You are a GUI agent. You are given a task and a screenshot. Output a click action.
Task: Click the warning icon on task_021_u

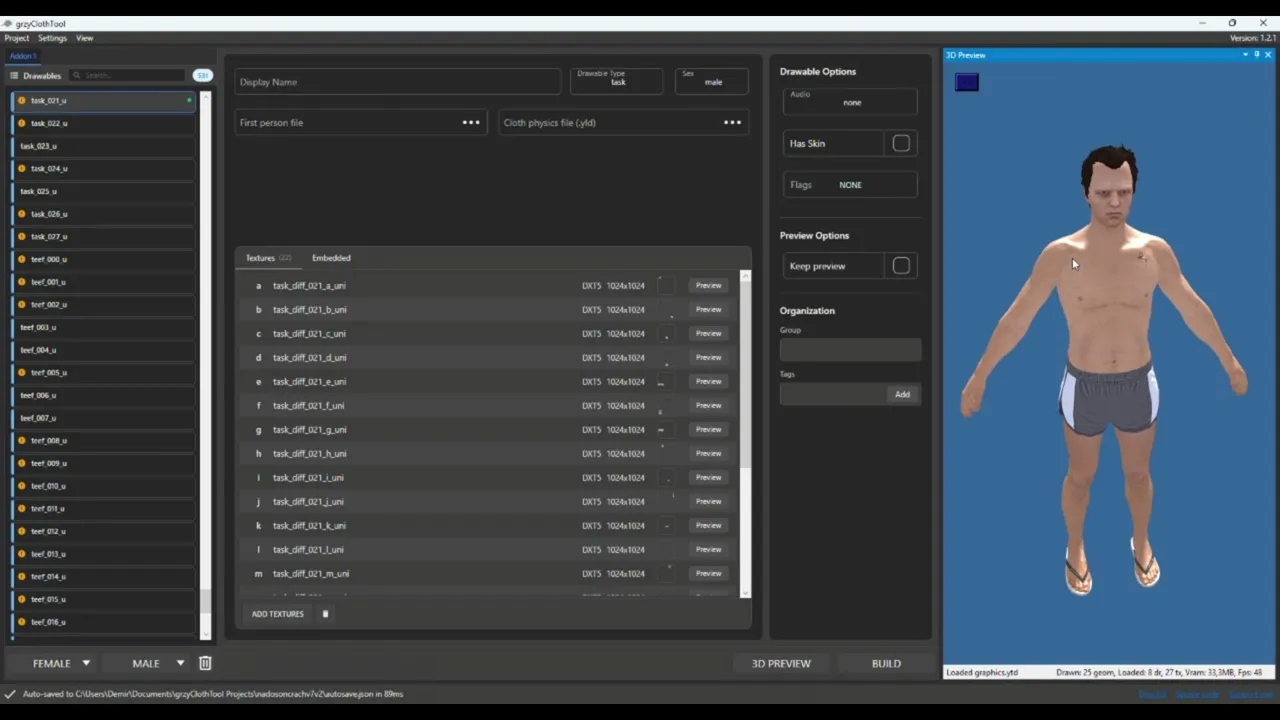pyautogui.click(x=22, y=101)
